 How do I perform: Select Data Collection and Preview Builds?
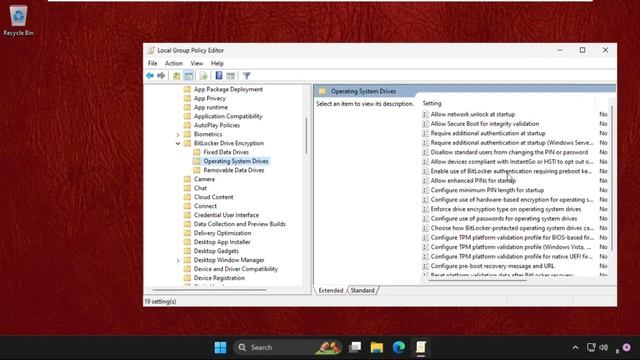point(240,224)
